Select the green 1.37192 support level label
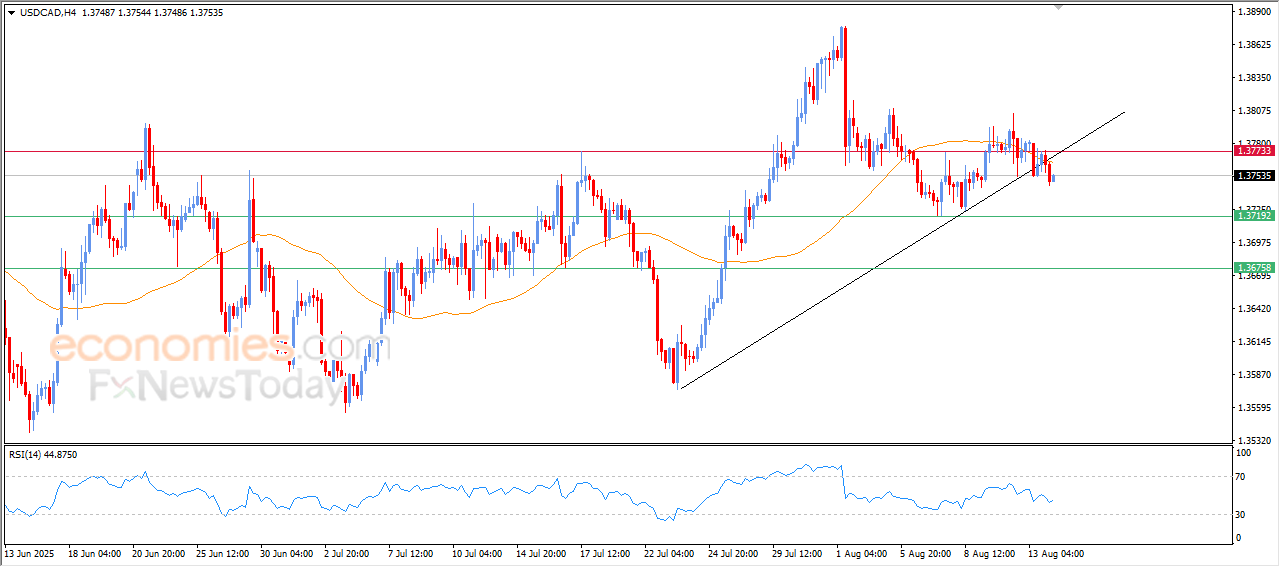Viewport: 1280px width, 567px height. (x=1254, y=215)
